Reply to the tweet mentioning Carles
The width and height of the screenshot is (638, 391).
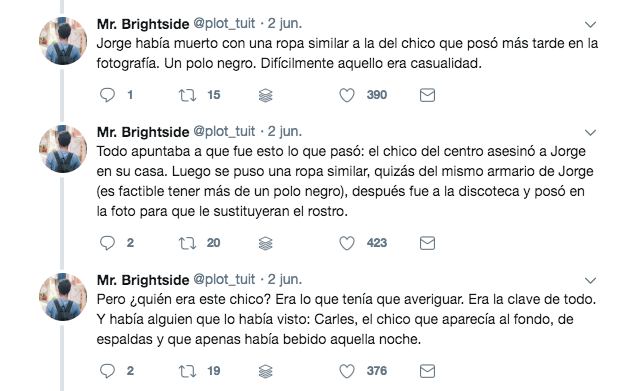click(107, 371)
